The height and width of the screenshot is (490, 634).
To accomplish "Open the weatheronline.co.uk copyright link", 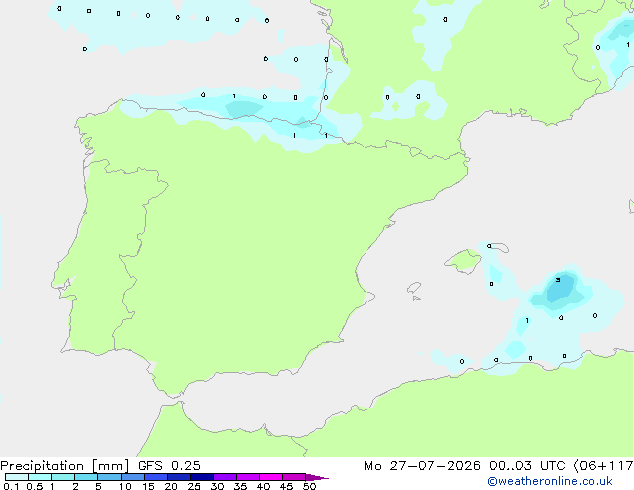I will click(x=550, y=481).
